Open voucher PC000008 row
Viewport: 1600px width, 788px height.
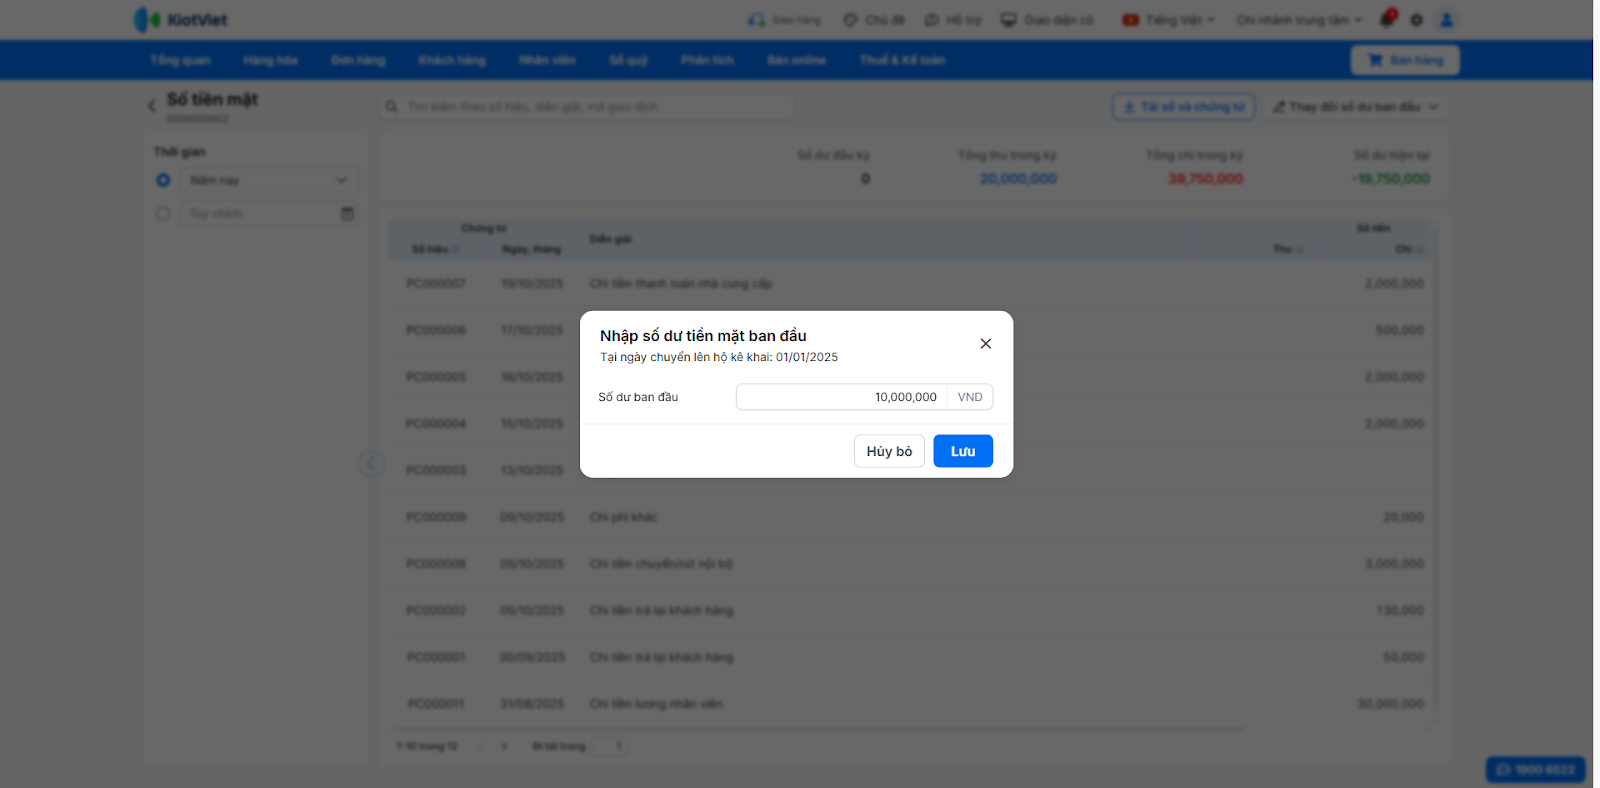[910, 564]
